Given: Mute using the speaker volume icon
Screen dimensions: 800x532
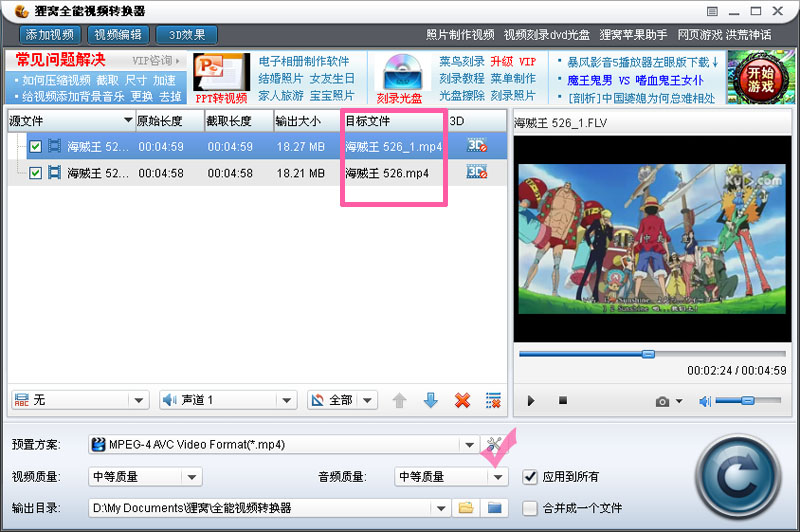Looking at the screenshot, I should (705, 401).
